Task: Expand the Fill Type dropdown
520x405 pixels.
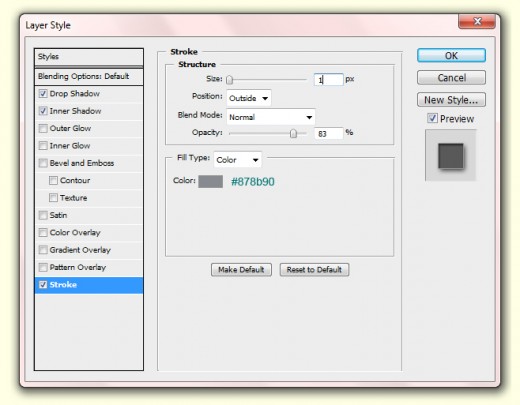Action: [237, 160]
